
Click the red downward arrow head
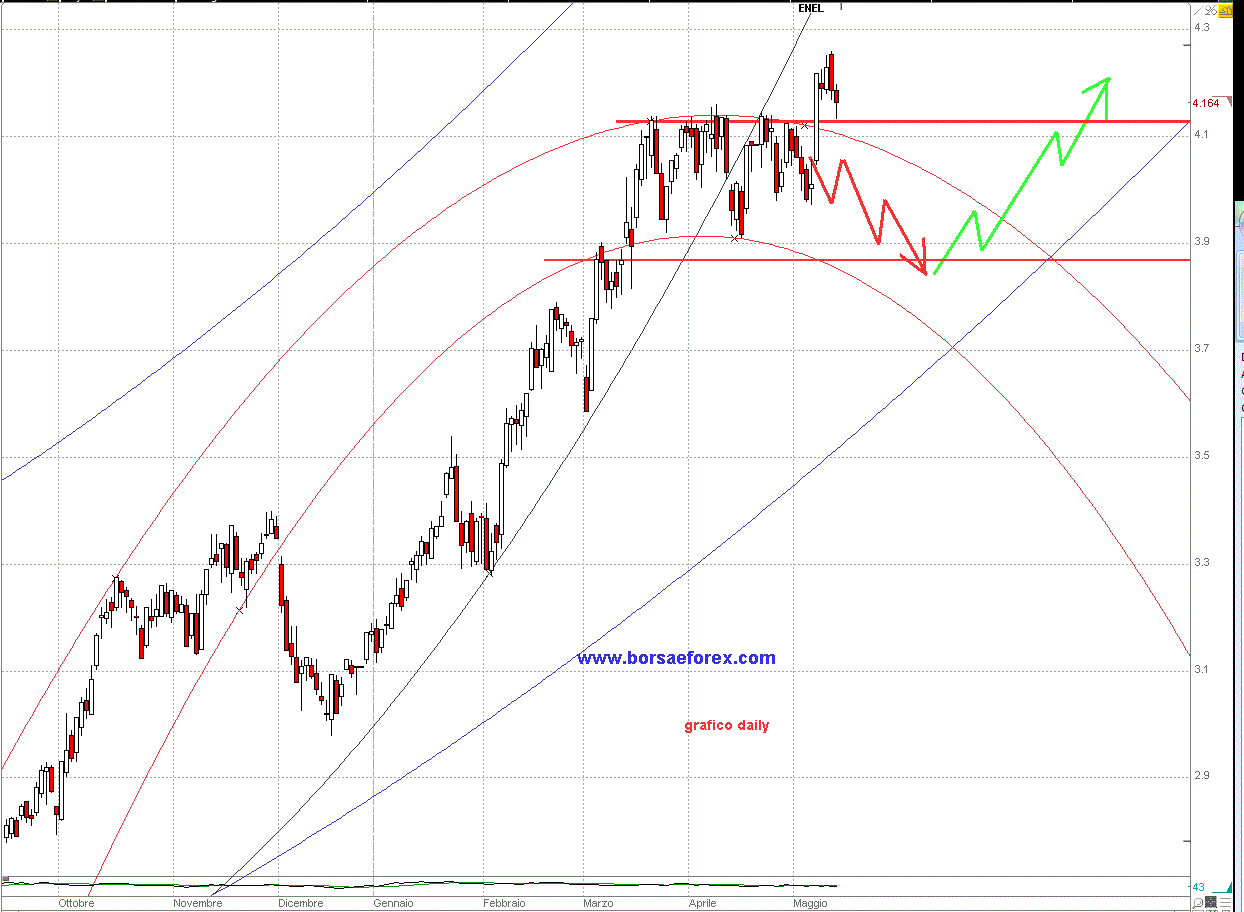pyautogui.click(x=920, y=264)
